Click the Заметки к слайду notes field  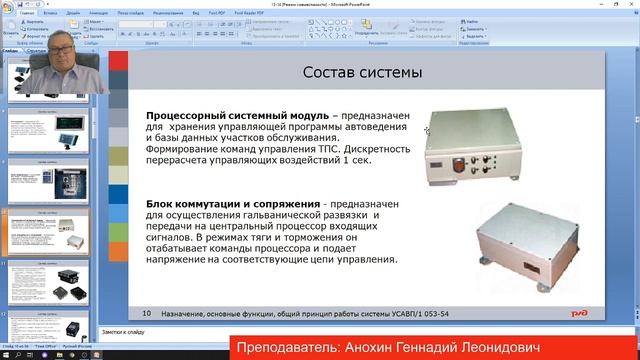tap(366, 333)
